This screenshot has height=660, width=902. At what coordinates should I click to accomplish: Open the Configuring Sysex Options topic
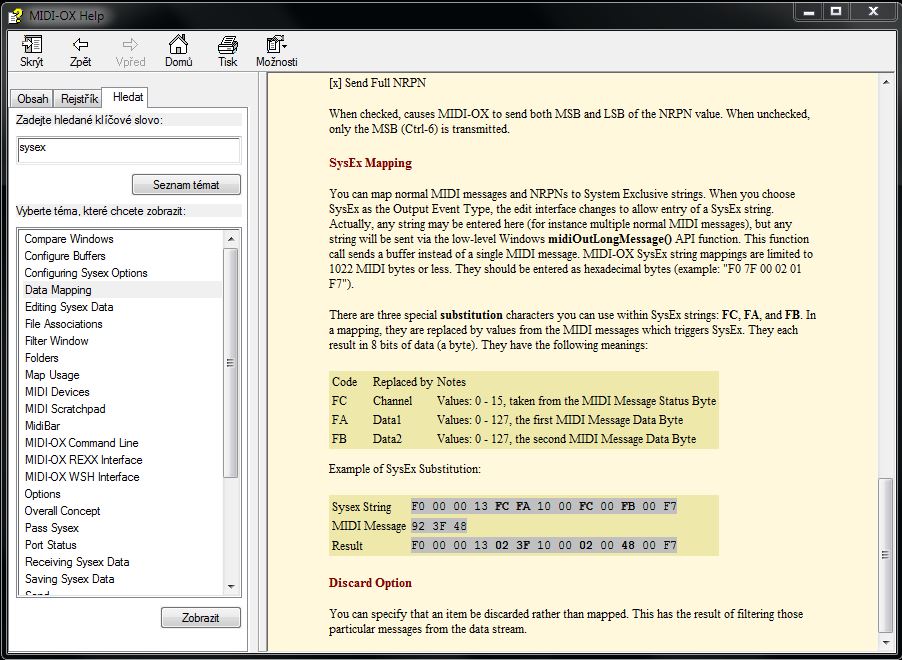point(86,273)
